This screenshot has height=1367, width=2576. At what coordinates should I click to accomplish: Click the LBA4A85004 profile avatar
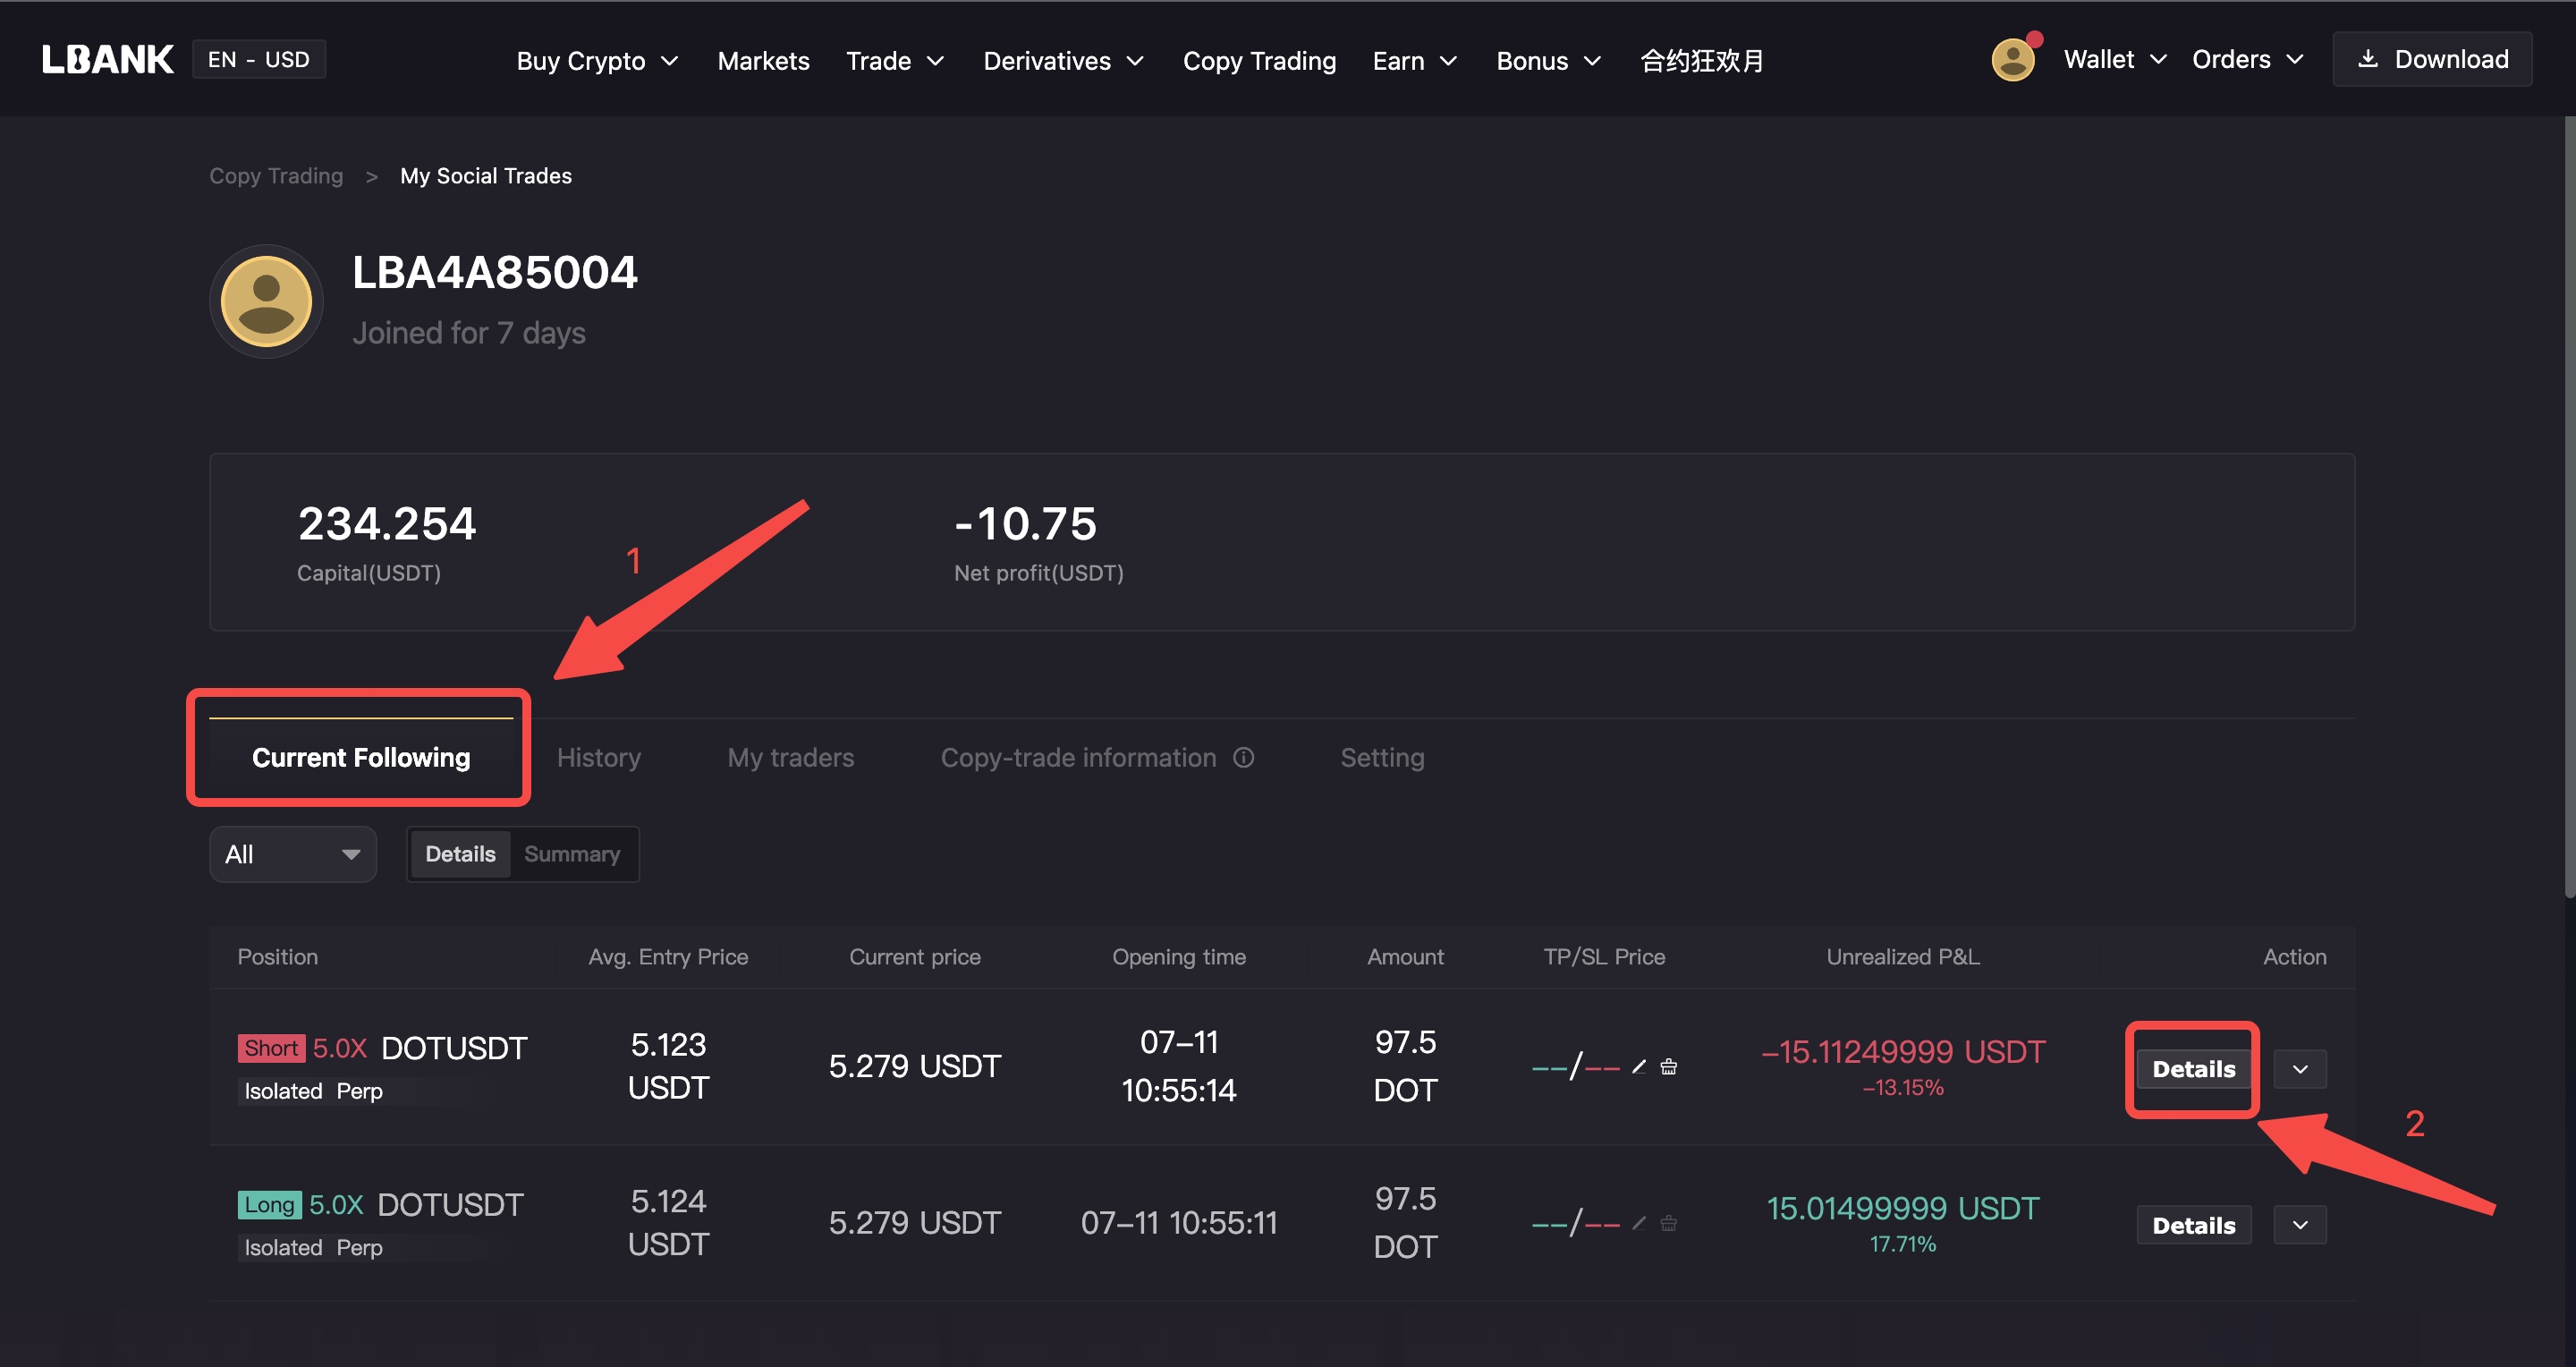[266, 301]
